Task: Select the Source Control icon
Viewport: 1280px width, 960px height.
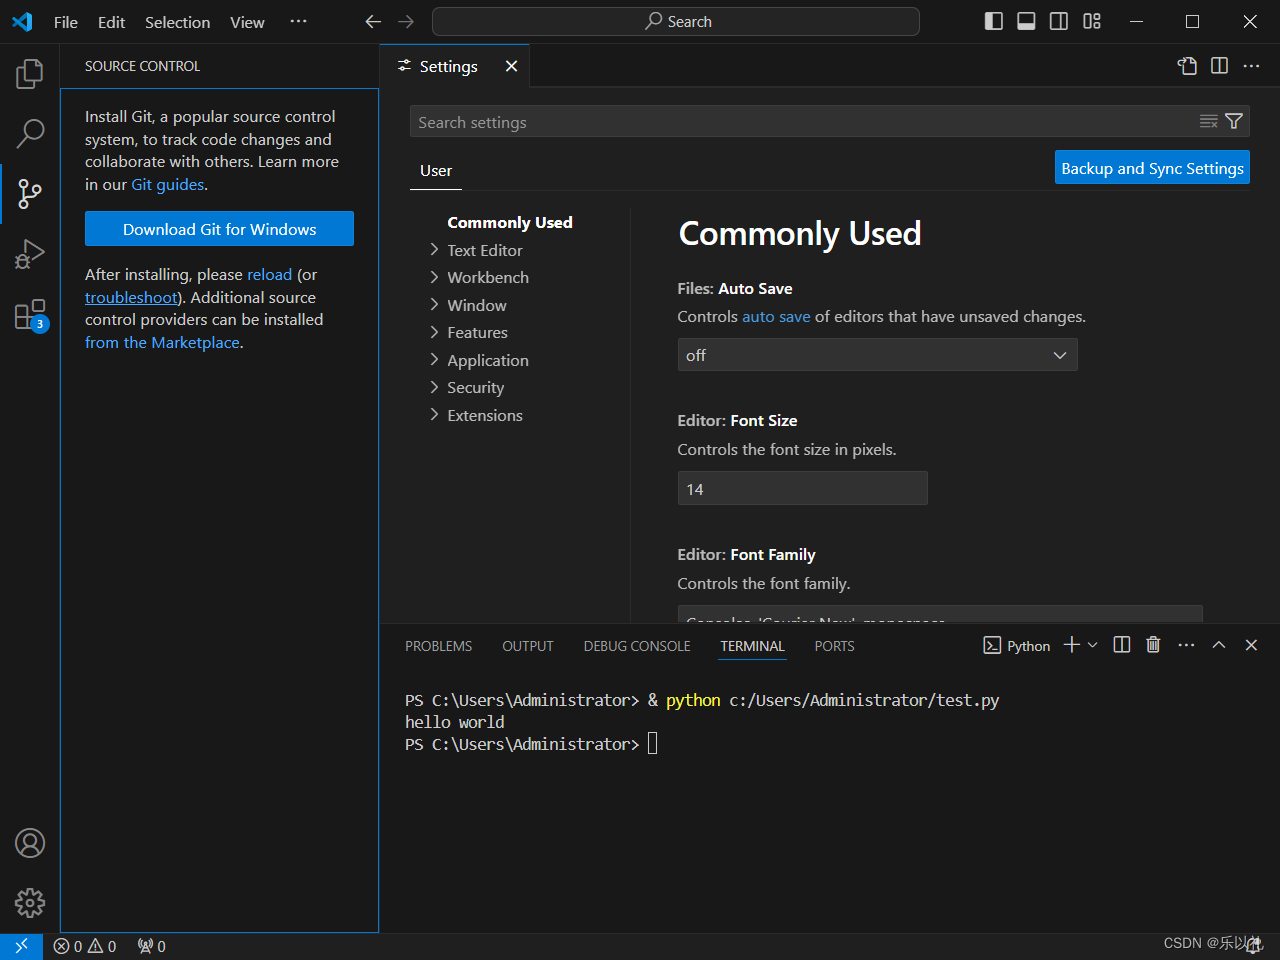Action: coord(29,194)
